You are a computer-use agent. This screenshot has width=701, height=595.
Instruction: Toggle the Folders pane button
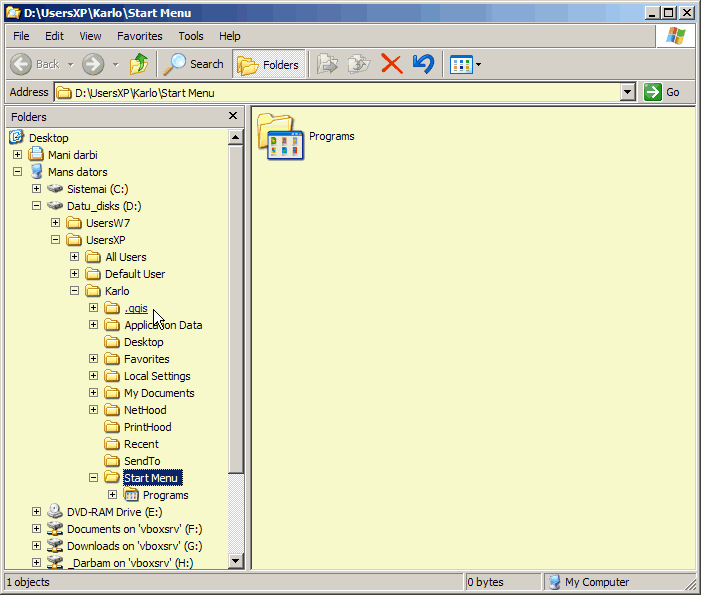(268, 64)
